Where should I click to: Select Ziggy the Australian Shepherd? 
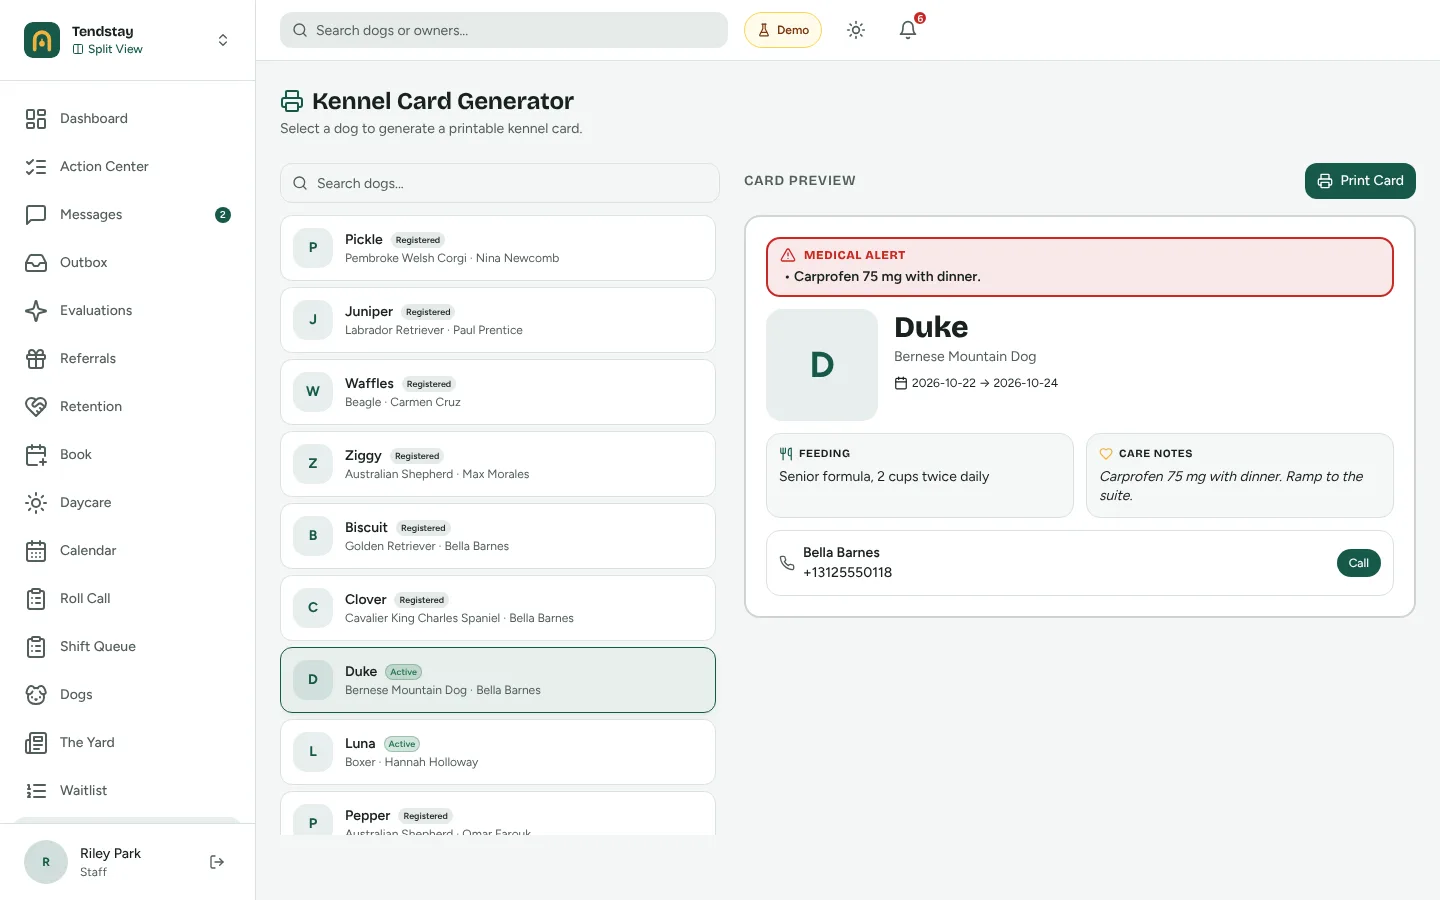click(498, 464)
